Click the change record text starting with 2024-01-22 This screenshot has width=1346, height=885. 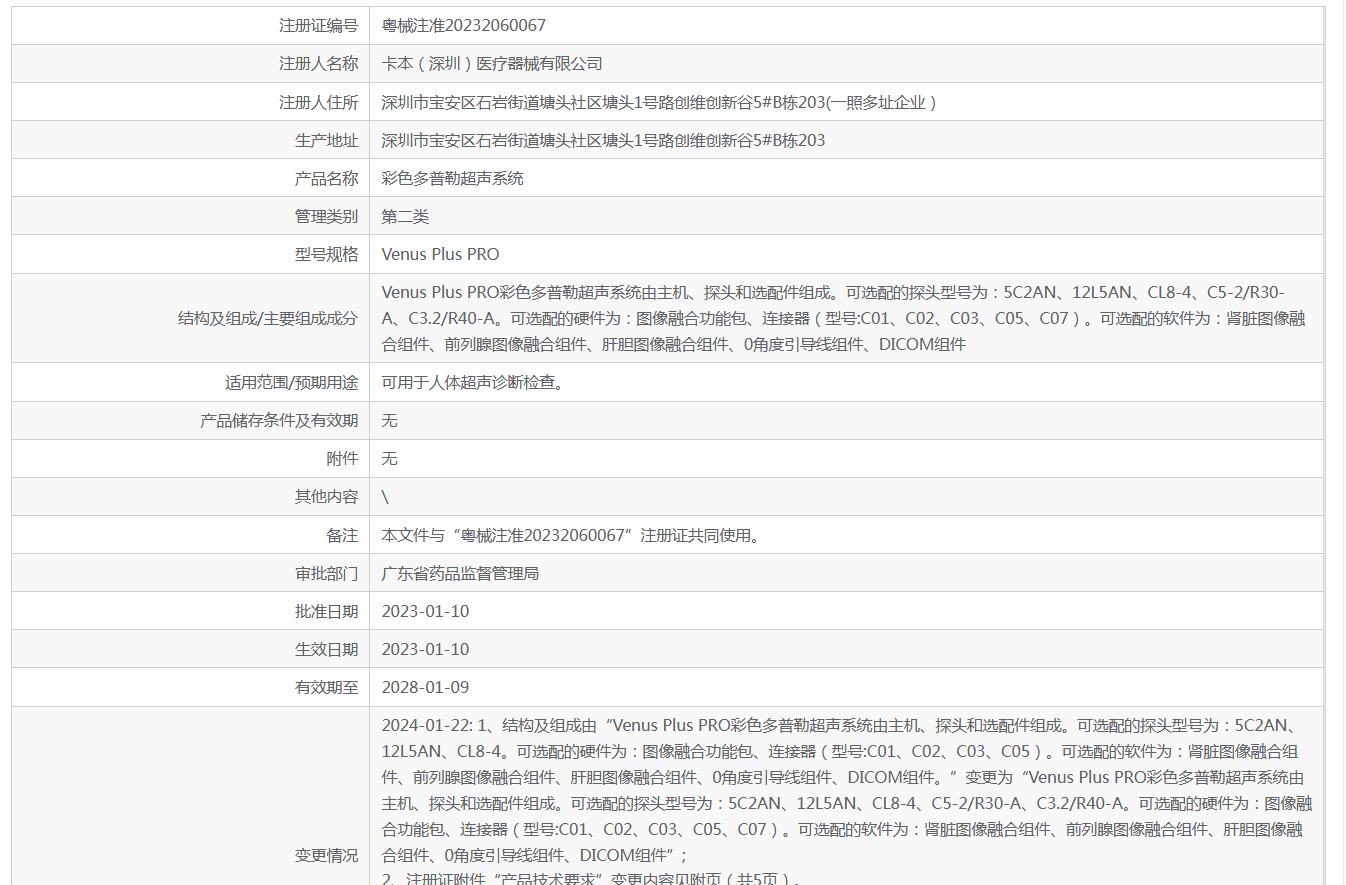click(x=846, y=800)
